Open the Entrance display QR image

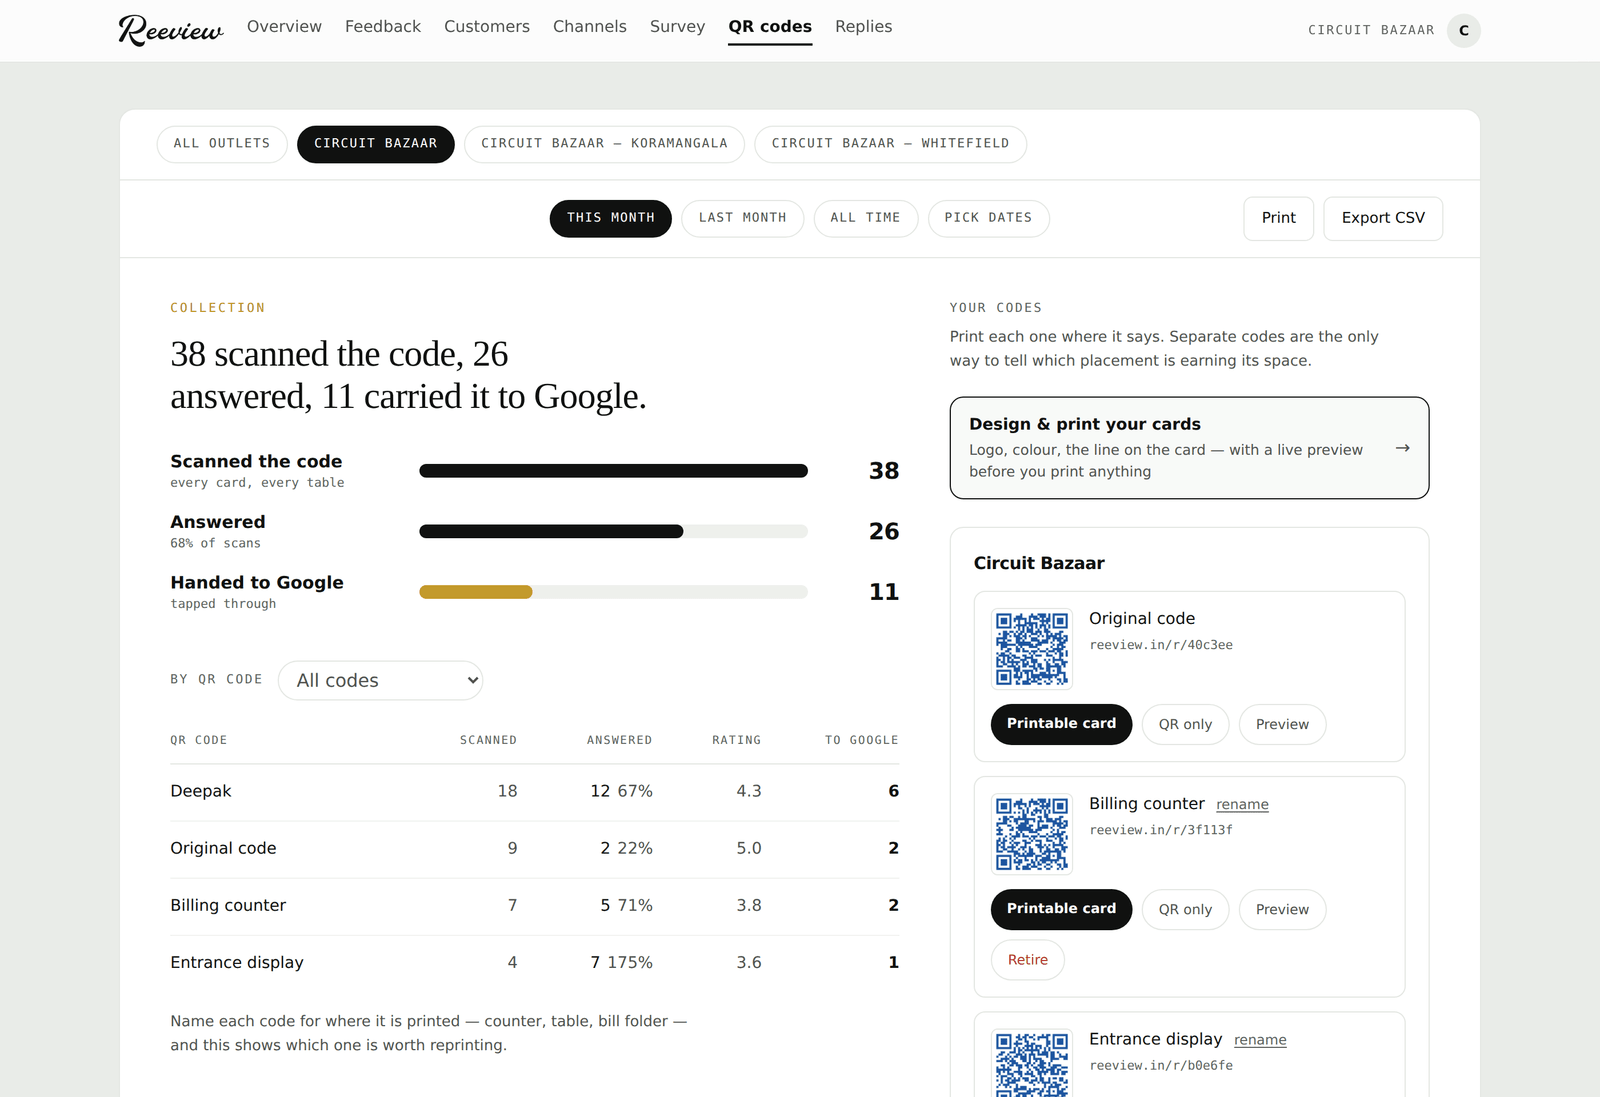tap(1032, 1064)
